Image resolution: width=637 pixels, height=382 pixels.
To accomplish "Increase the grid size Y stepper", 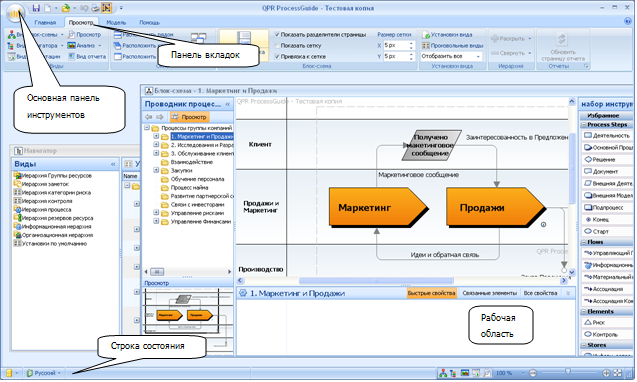I will pos(411,54).
